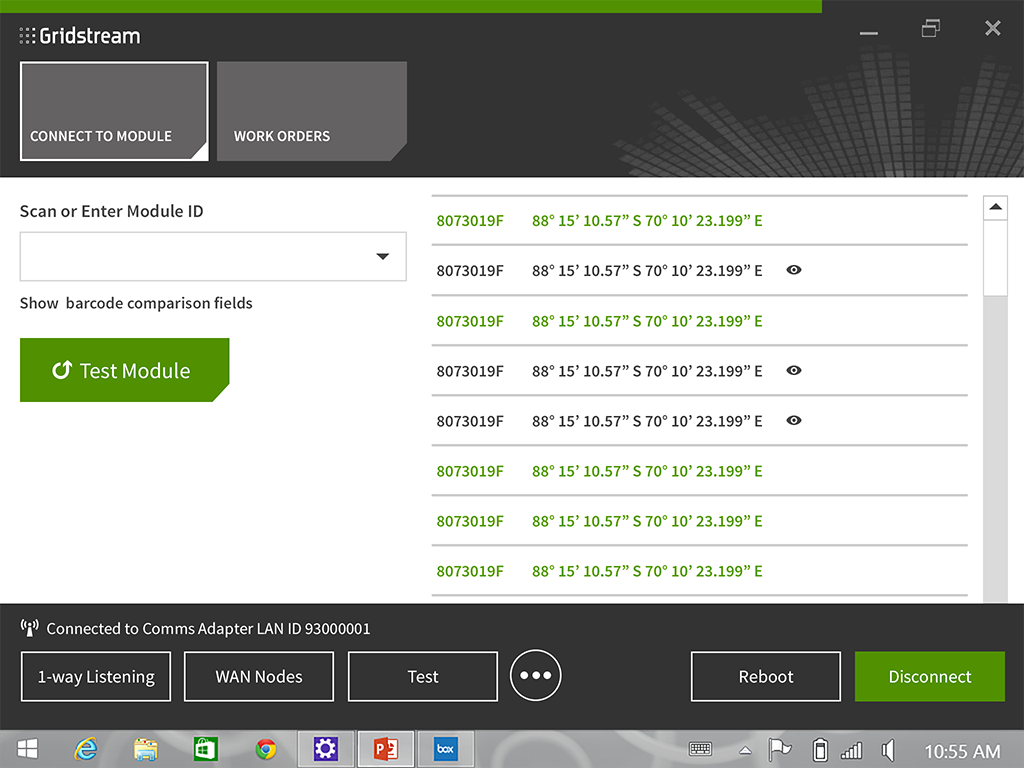The image size is (1024, 768).
Task: Launch PowerPoint from the taskbar
Action: click(385, 749)
